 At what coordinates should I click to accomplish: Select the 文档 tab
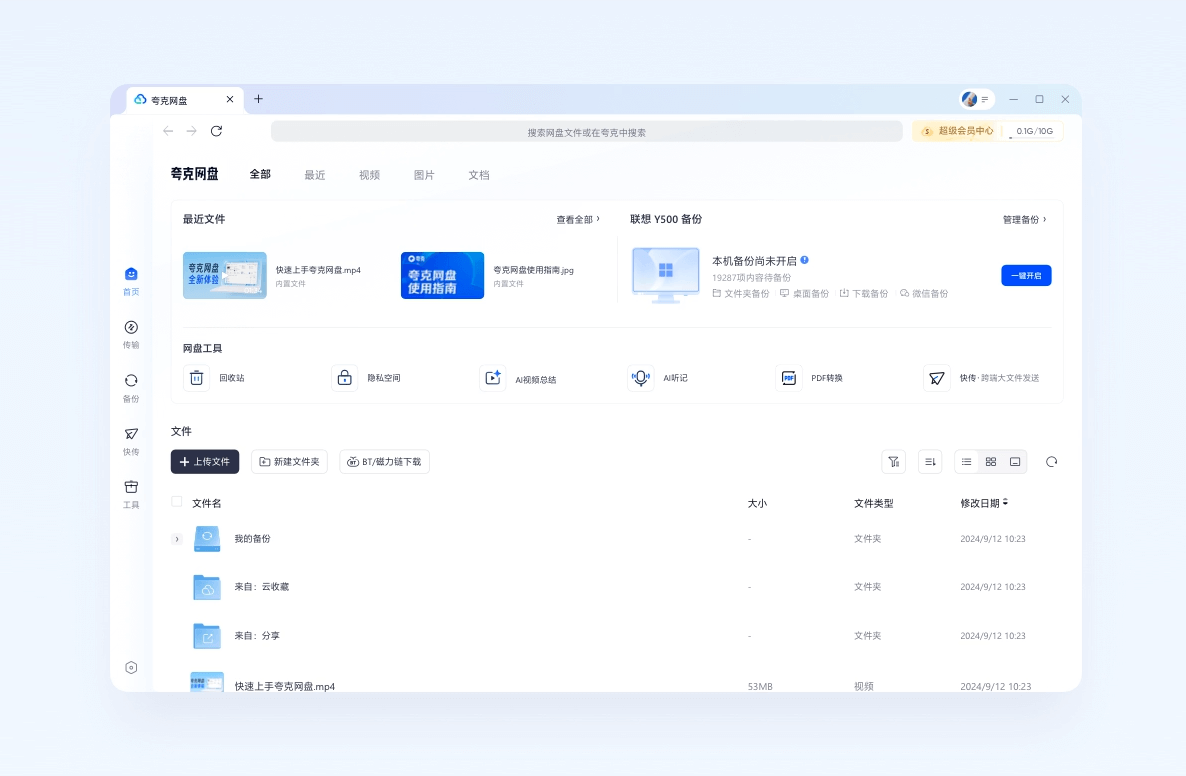coord(479,175)
